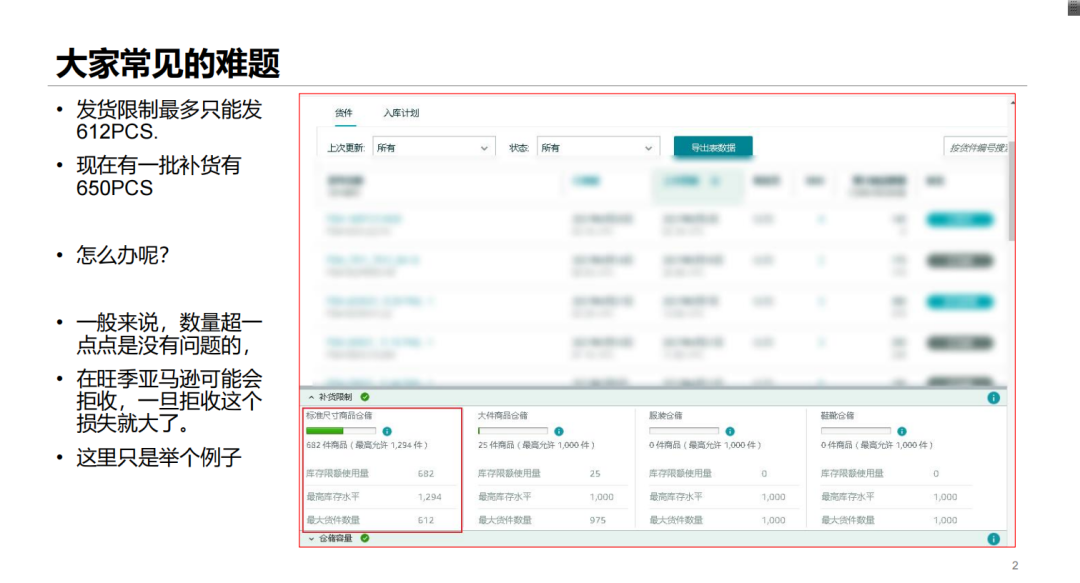
Task: Click the slide page number 2
Action: pos(1015,566)
